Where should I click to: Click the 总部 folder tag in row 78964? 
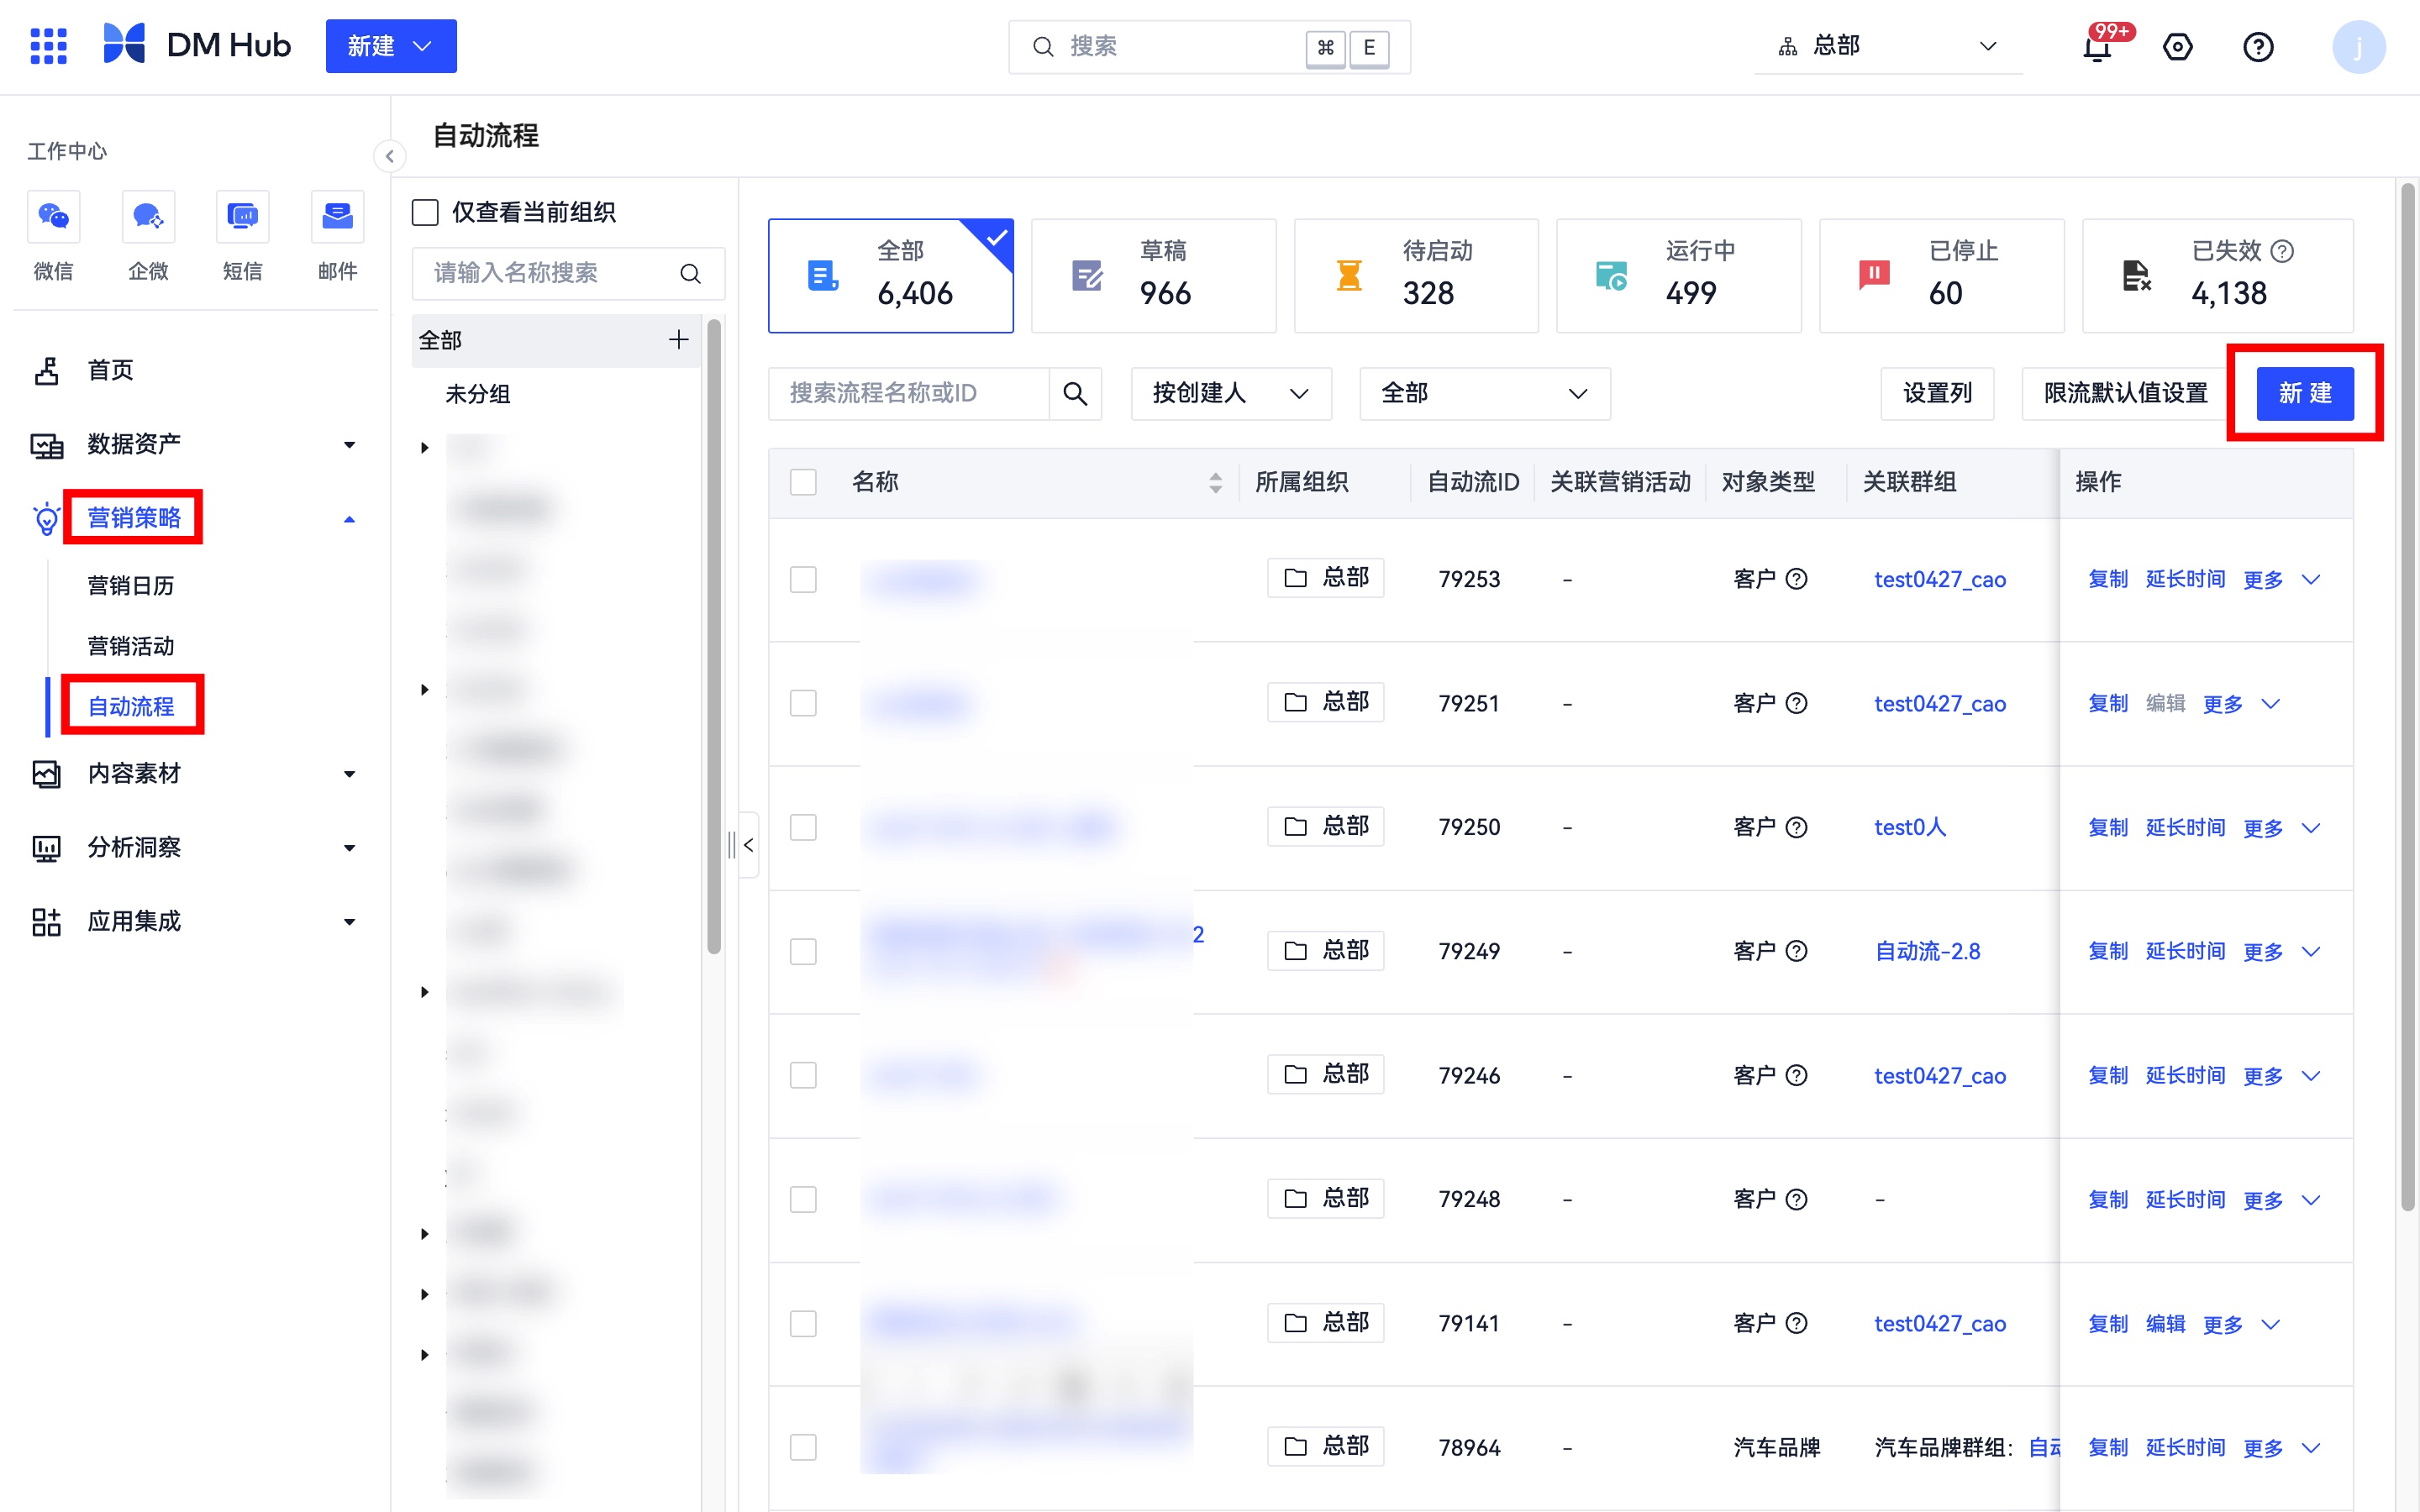click(1325, 1446)
